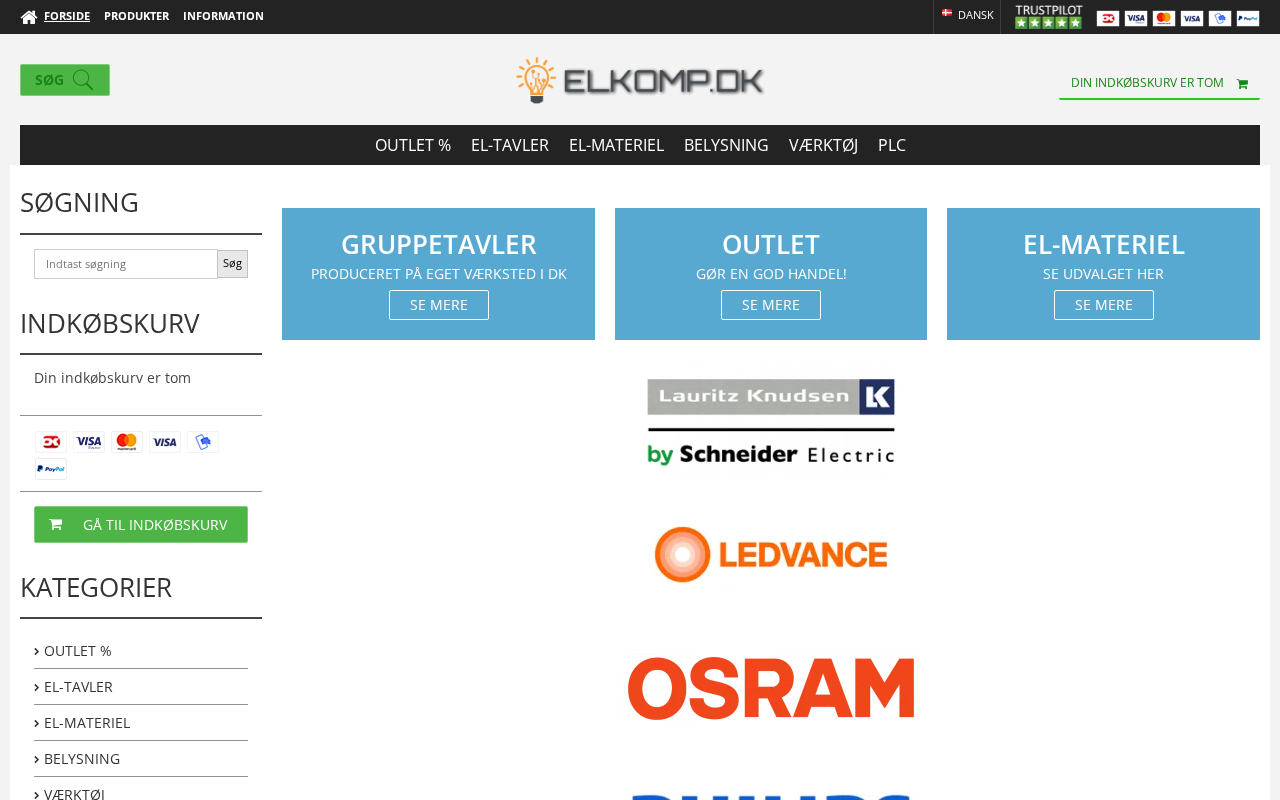Click the Kategorier sidebar heading
The image size is (1280, 800).
coord(96,588)
